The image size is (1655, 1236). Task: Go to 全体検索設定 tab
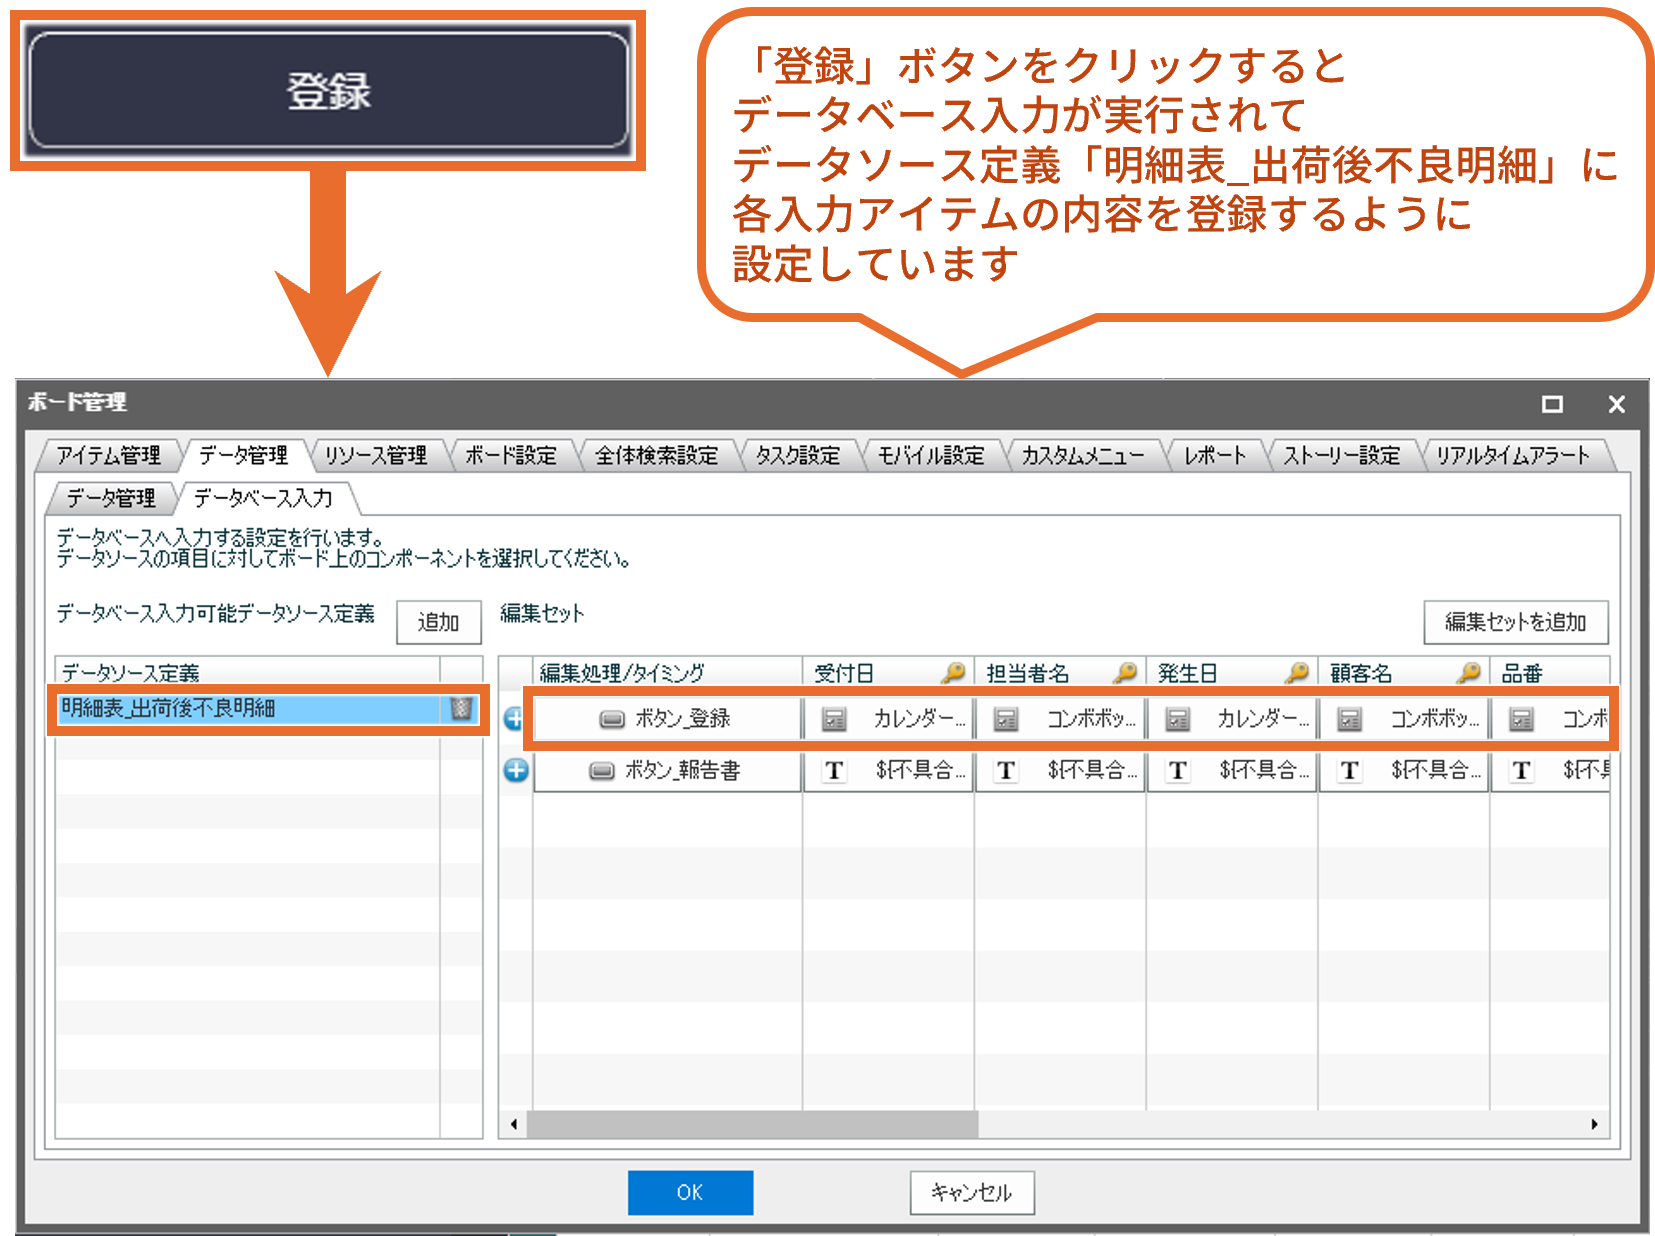click(656, 456)
